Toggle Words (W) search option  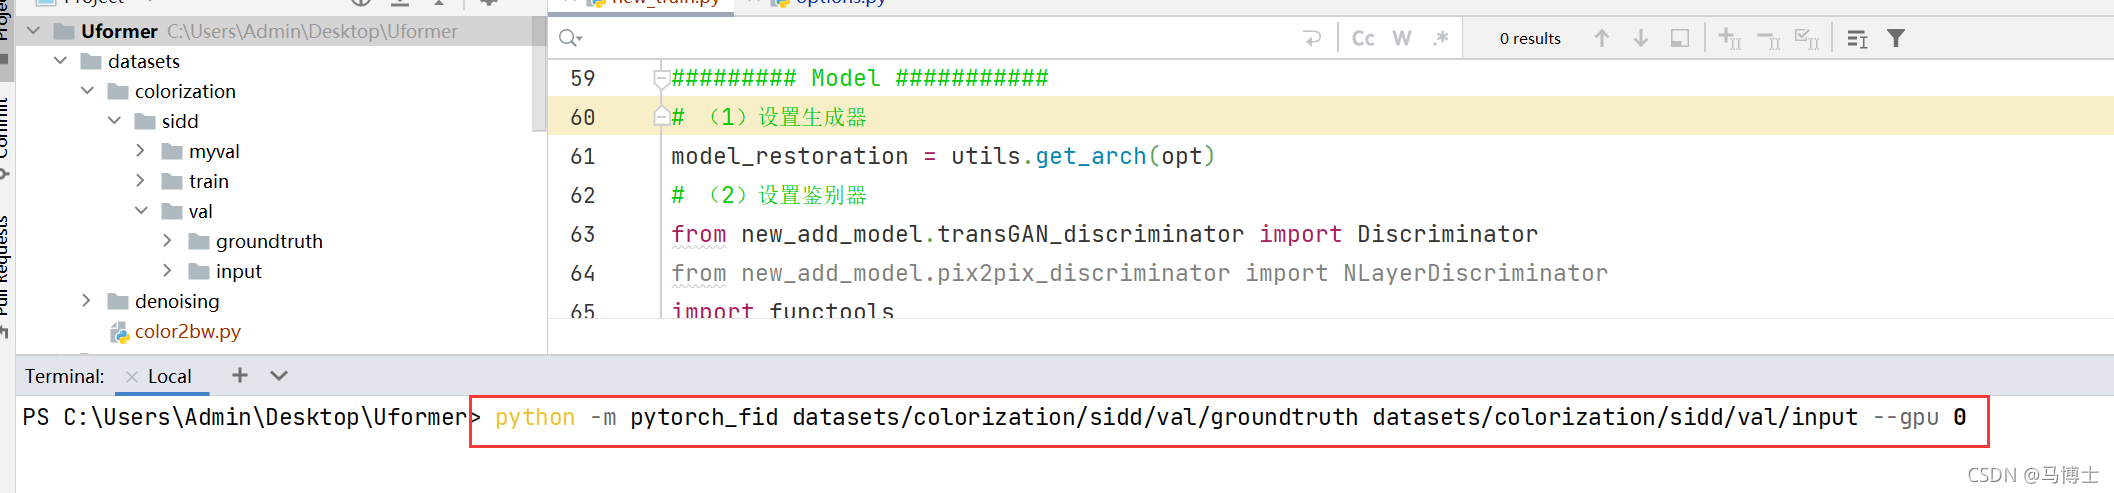pyautogui.click(x=1402, y=38)
